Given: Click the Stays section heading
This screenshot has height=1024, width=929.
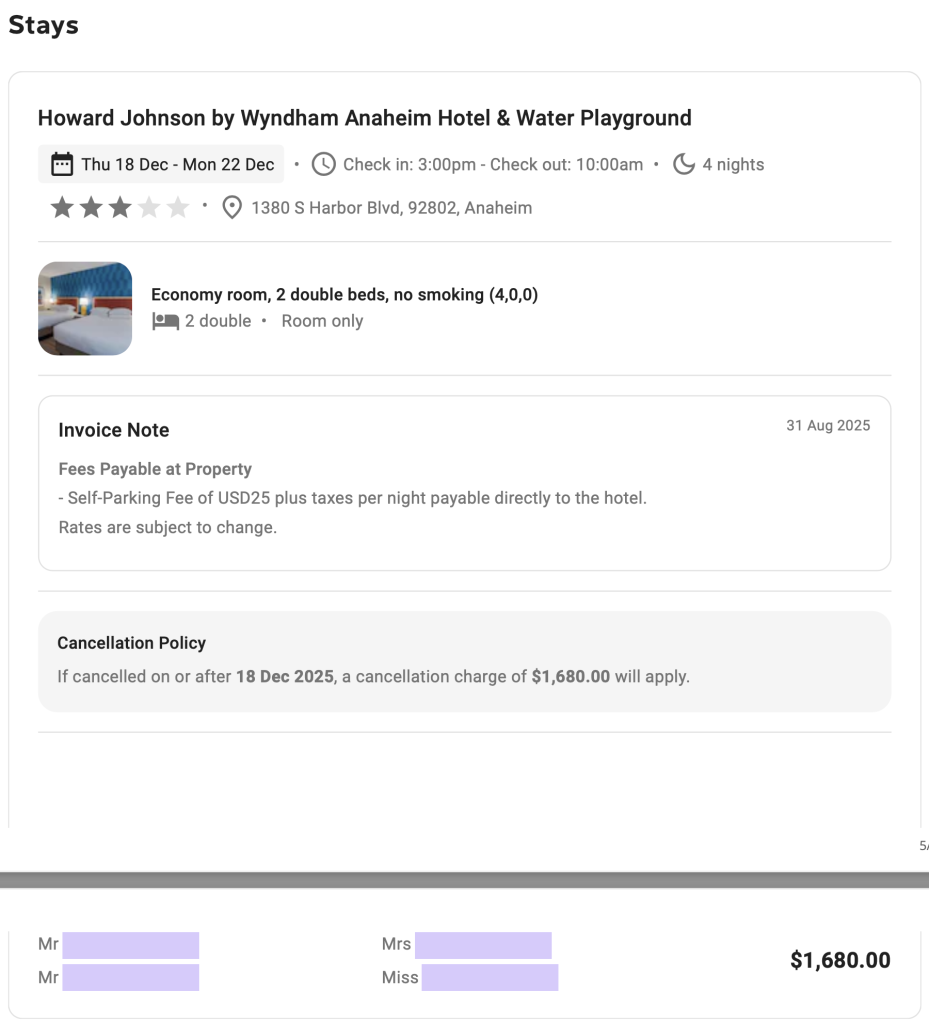Looking at the screenshot, I should pyautogui.click(x=43, y=26).
